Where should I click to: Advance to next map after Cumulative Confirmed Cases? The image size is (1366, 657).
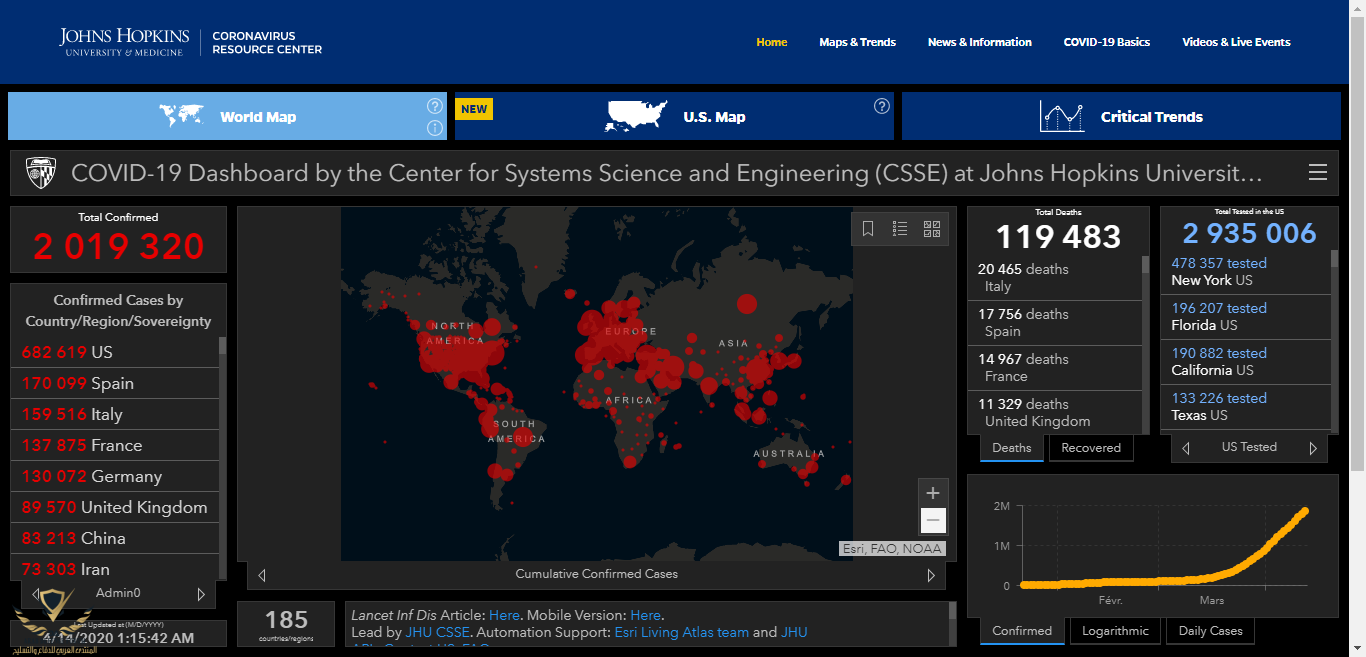pos(931,575)
